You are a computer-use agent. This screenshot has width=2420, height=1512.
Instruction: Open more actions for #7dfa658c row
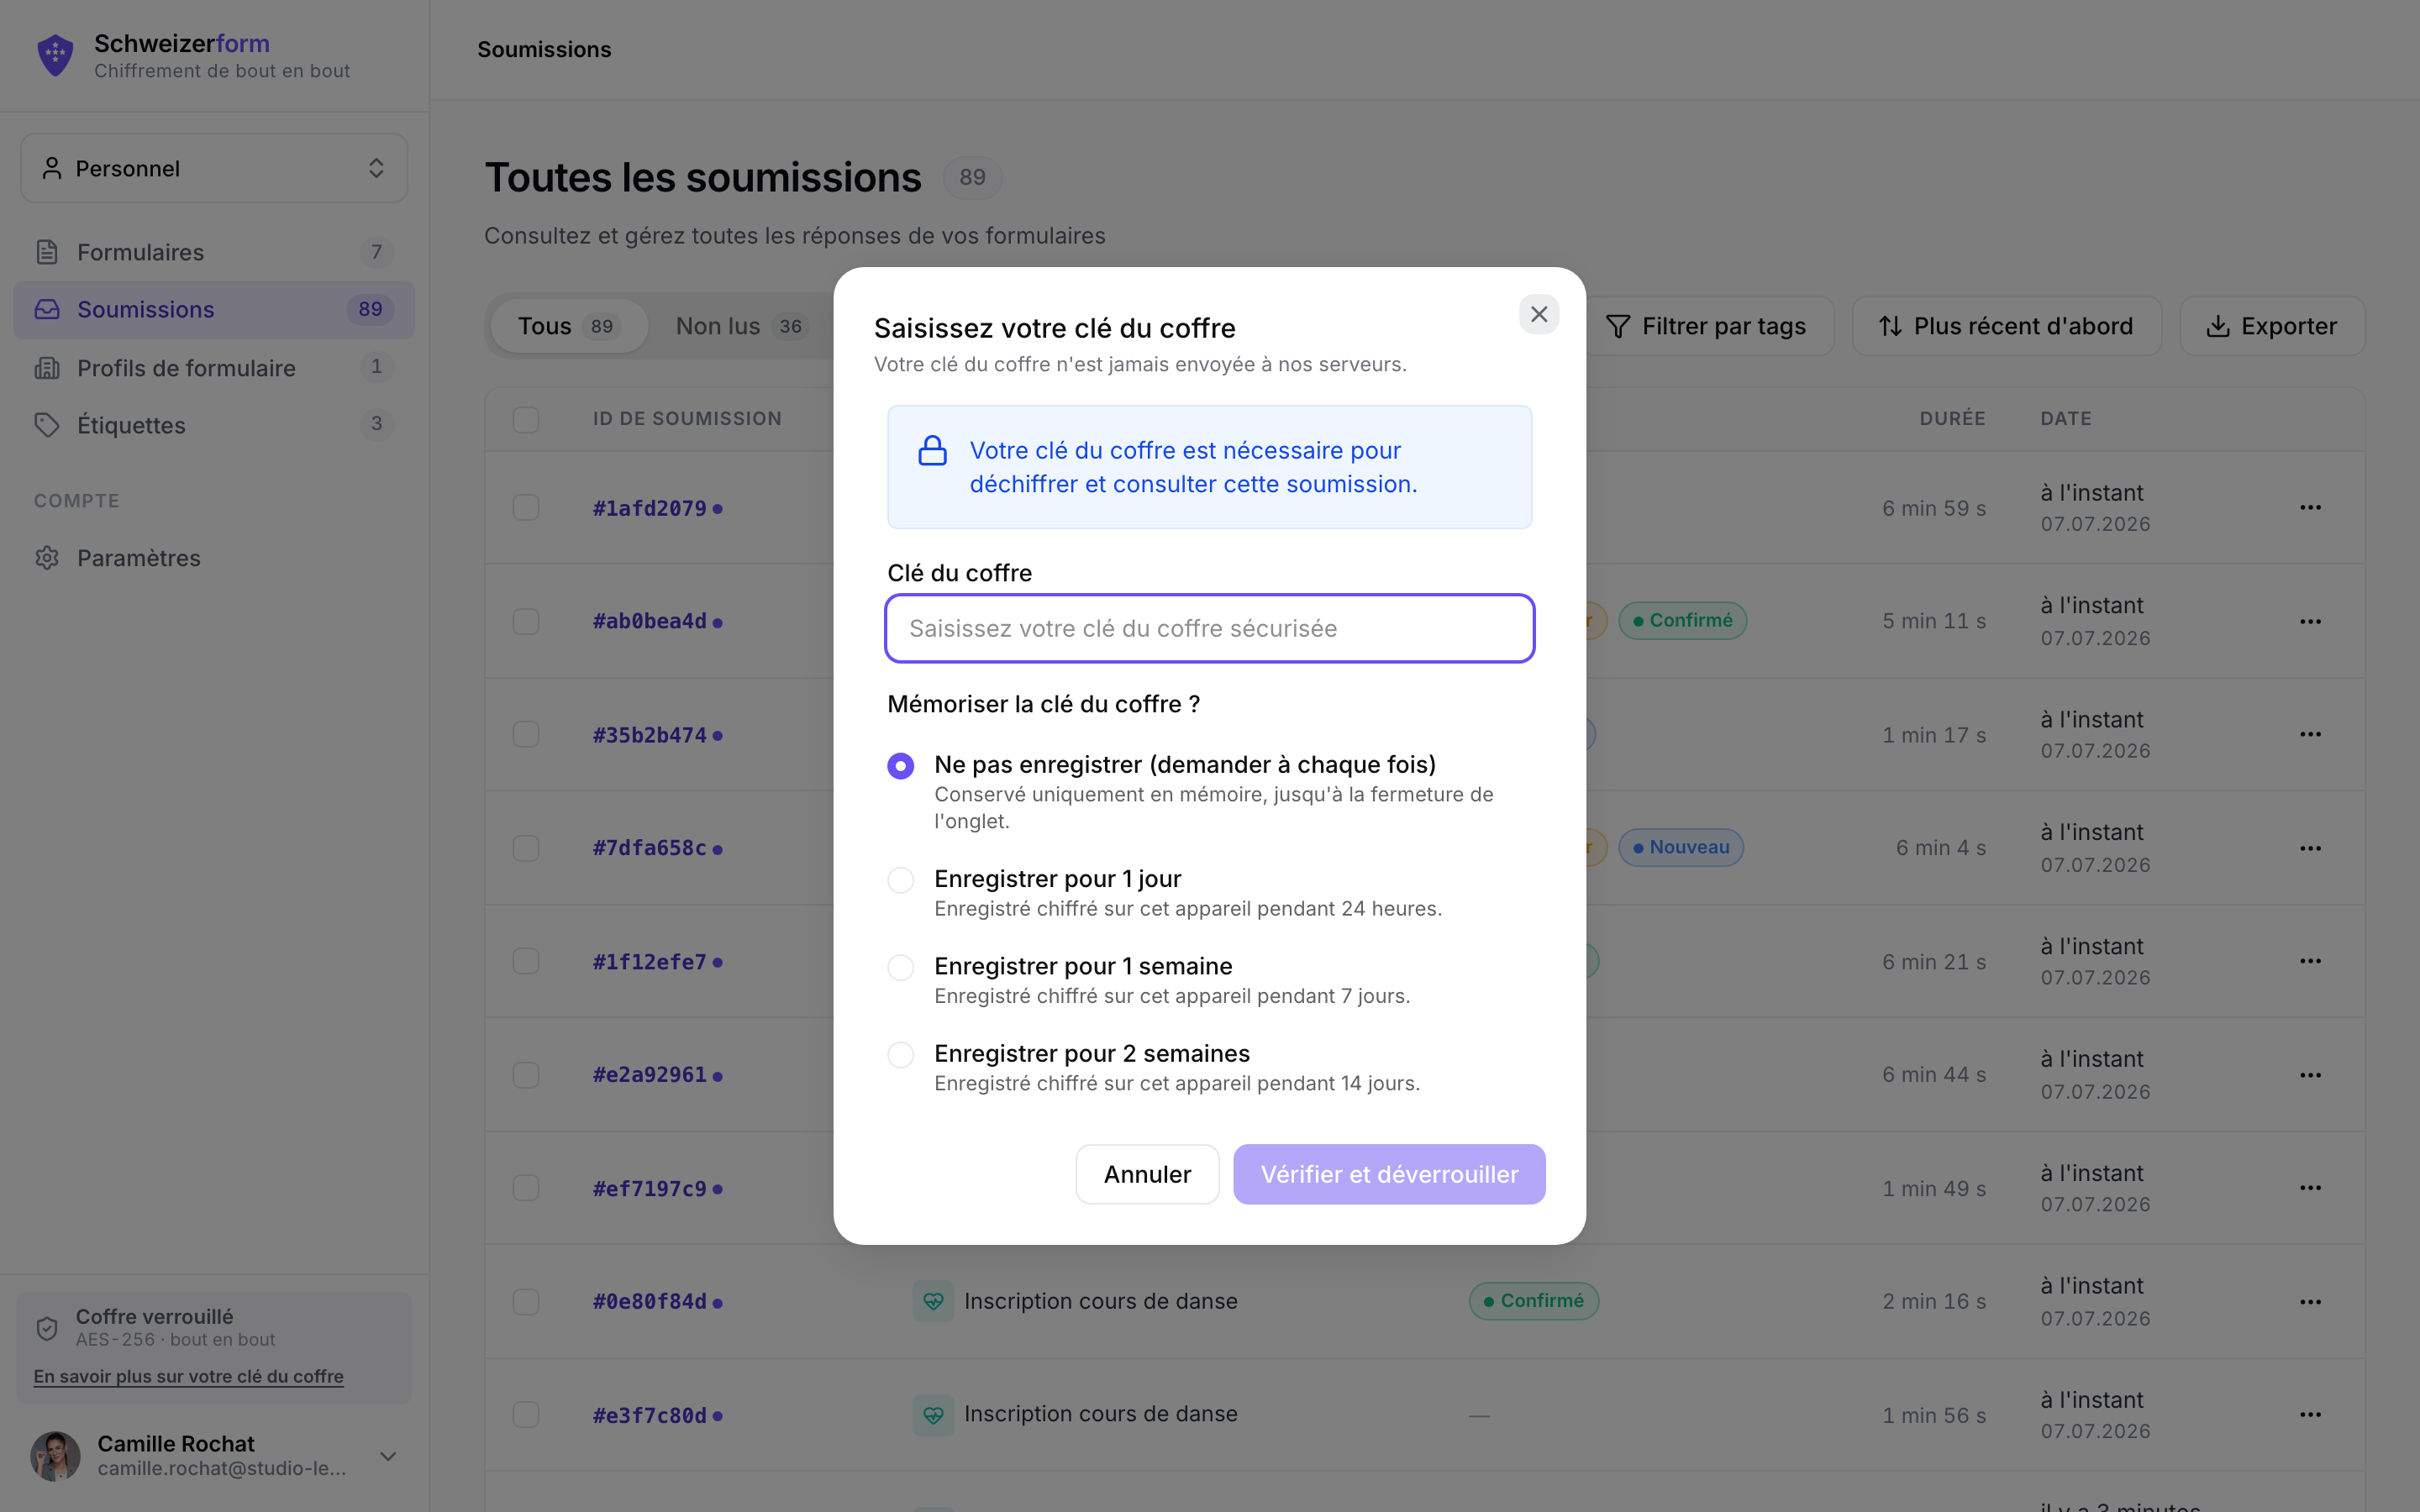click(2310, 848)
